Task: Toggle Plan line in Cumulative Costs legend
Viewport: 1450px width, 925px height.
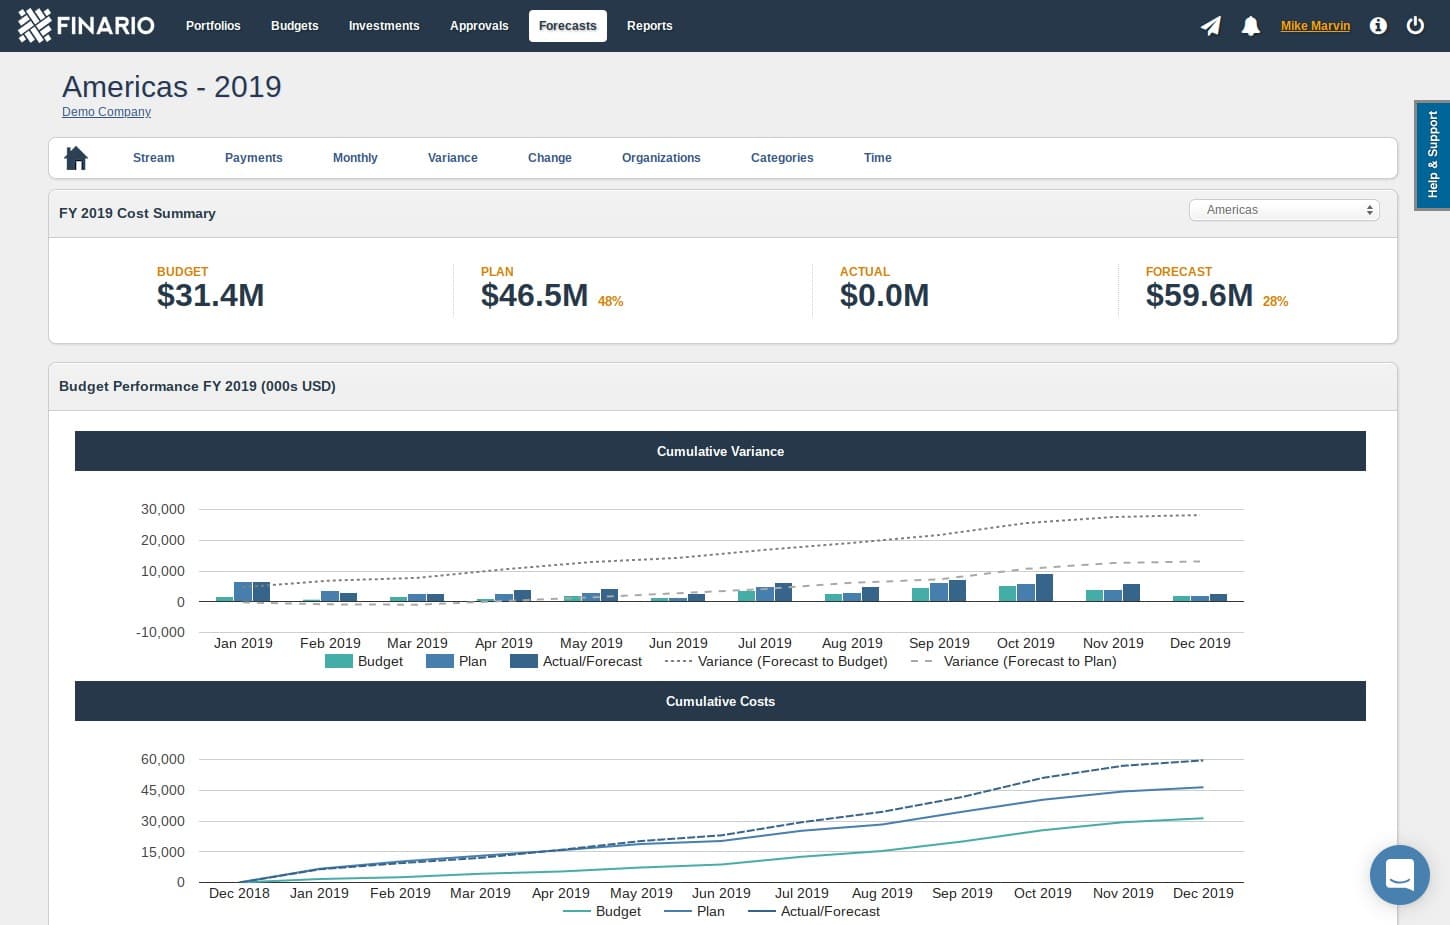Action: click(x=694, y=911)
